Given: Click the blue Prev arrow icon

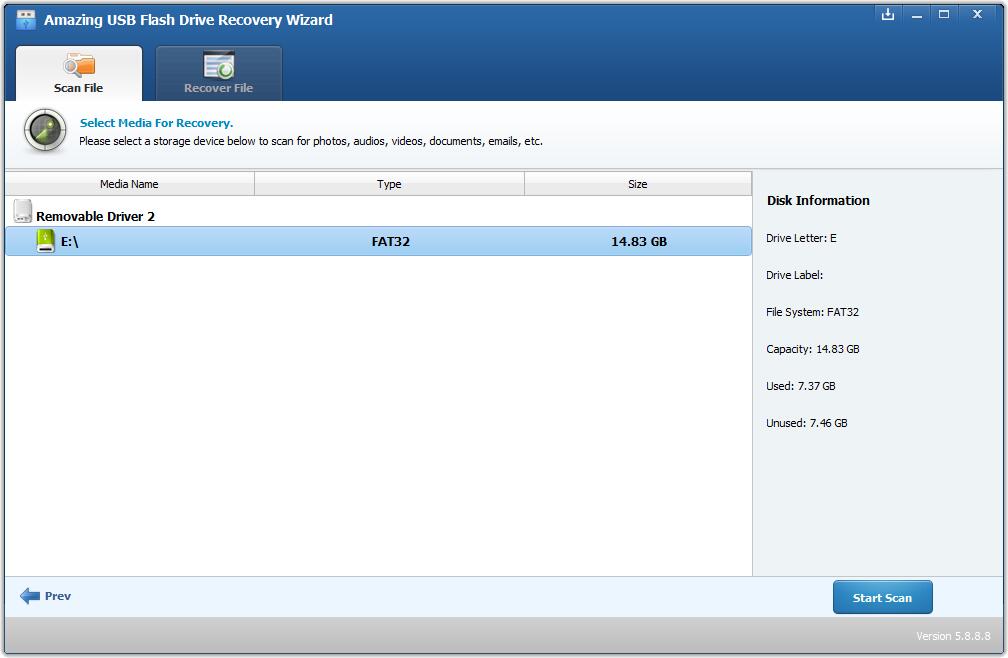Looking at the screenshot, I should pos(30,596).
